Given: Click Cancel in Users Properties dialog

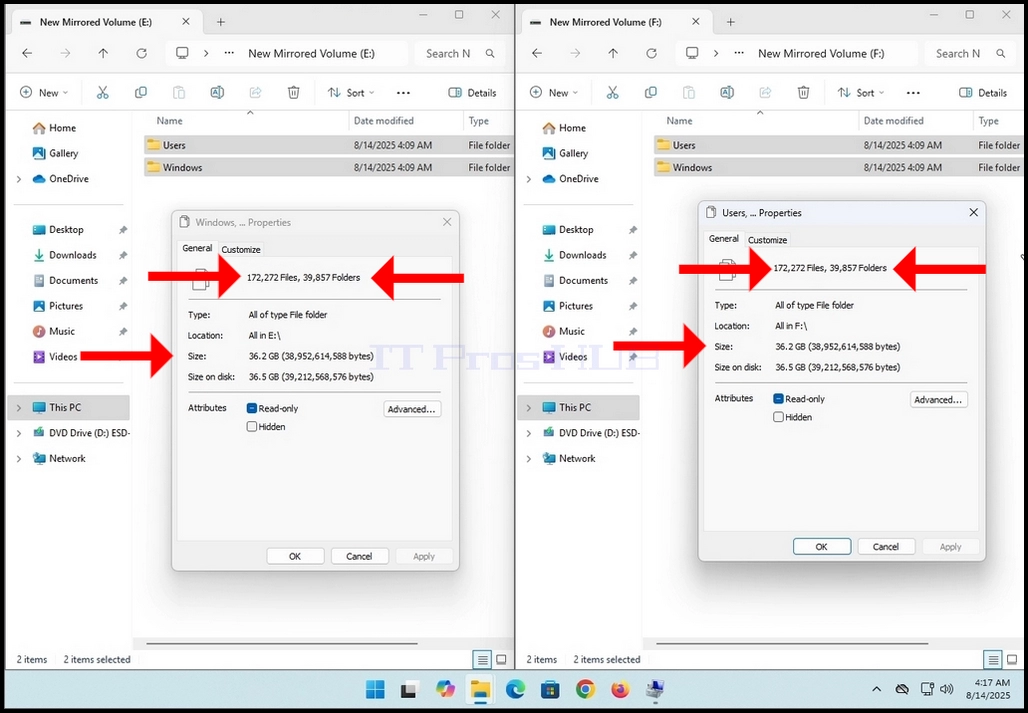Looking at the screenshot, I should 886,547.
